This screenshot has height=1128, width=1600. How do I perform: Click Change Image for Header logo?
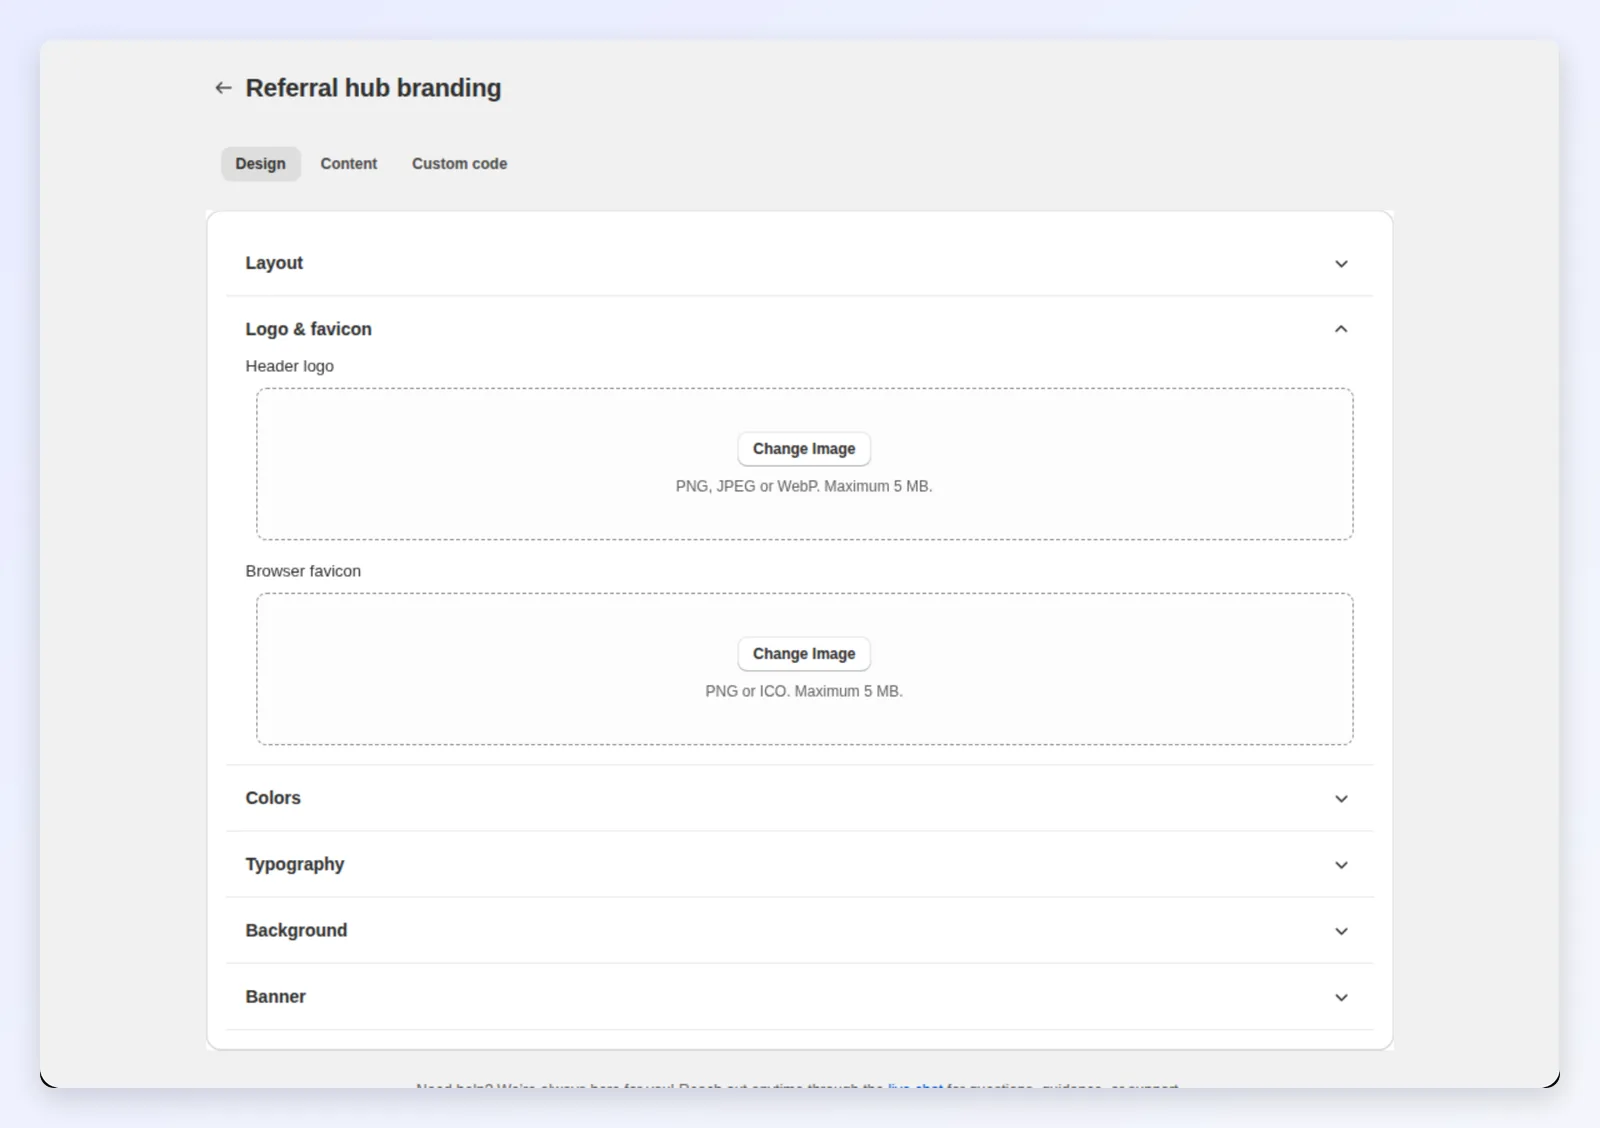804,449
